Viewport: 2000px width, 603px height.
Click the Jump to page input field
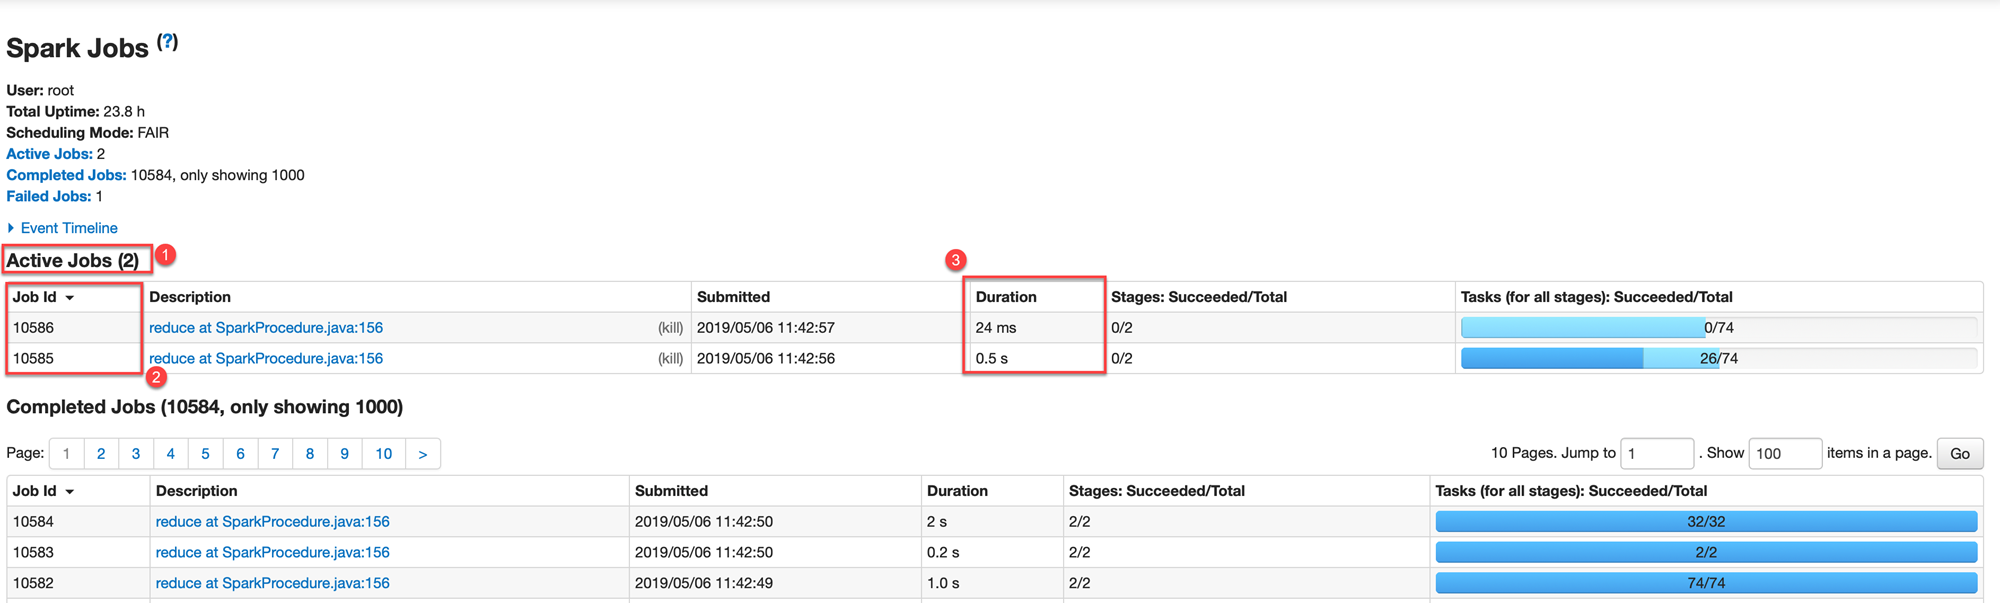pos(1656,454)
